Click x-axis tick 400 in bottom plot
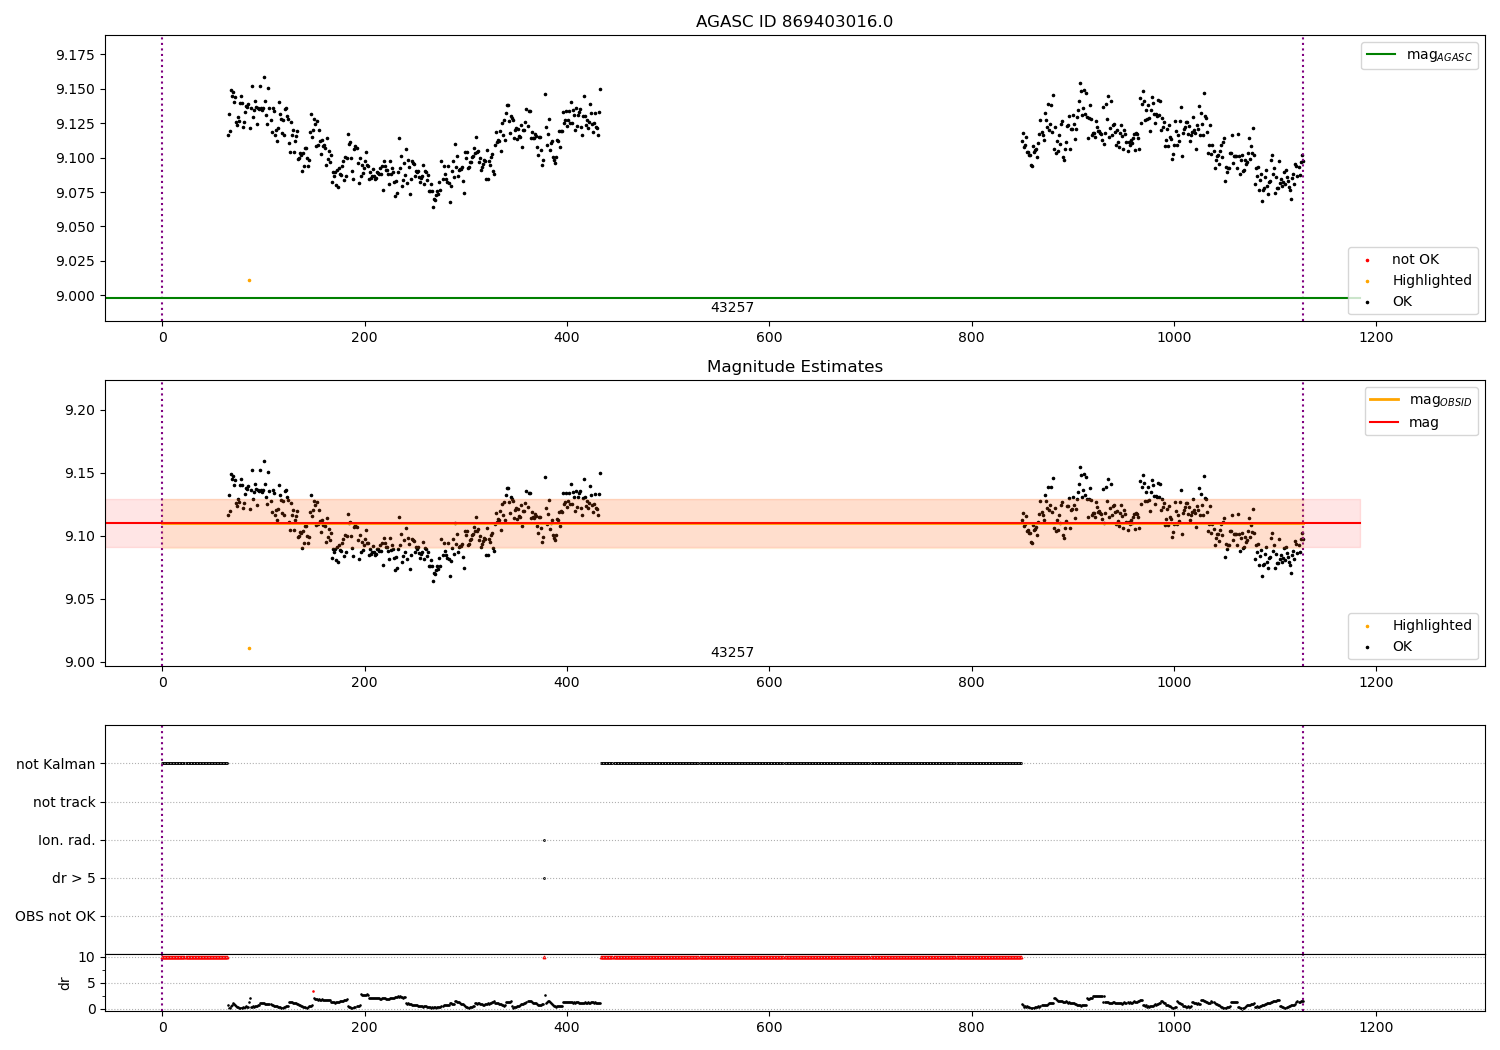 tap(567, 1028)
